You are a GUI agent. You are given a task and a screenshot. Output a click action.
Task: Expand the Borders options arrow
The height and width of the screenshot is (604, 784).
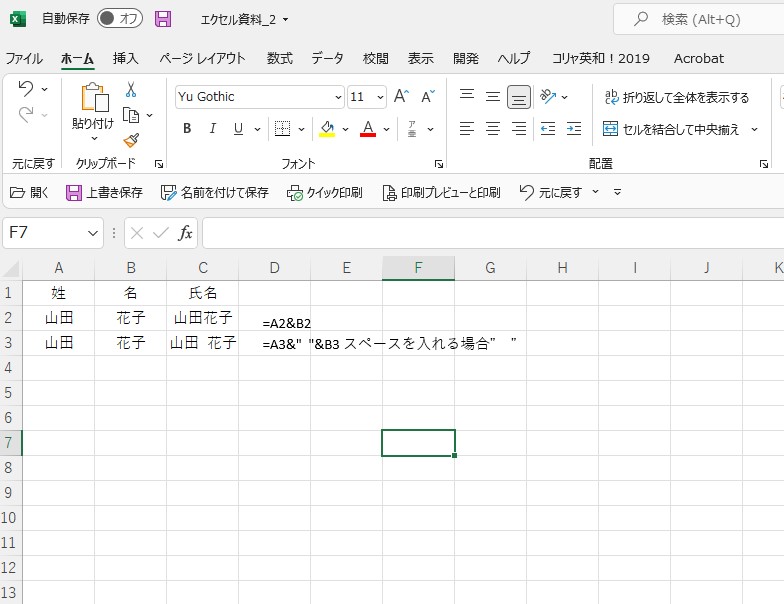coord(301,129)
